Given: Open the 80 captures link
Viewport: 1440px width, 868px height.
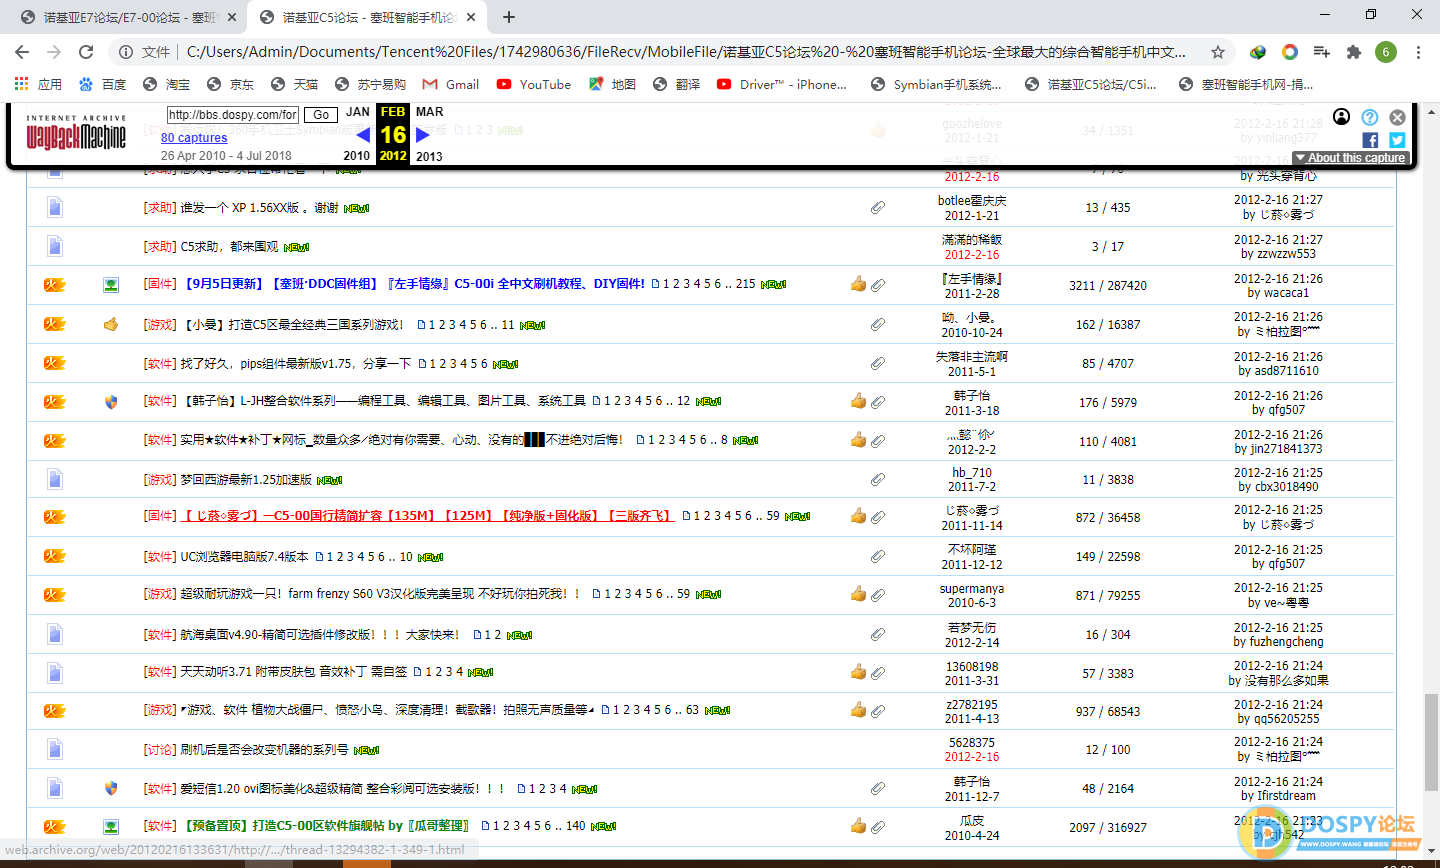Looking at the screenshot, I should [x=194, y=138].
